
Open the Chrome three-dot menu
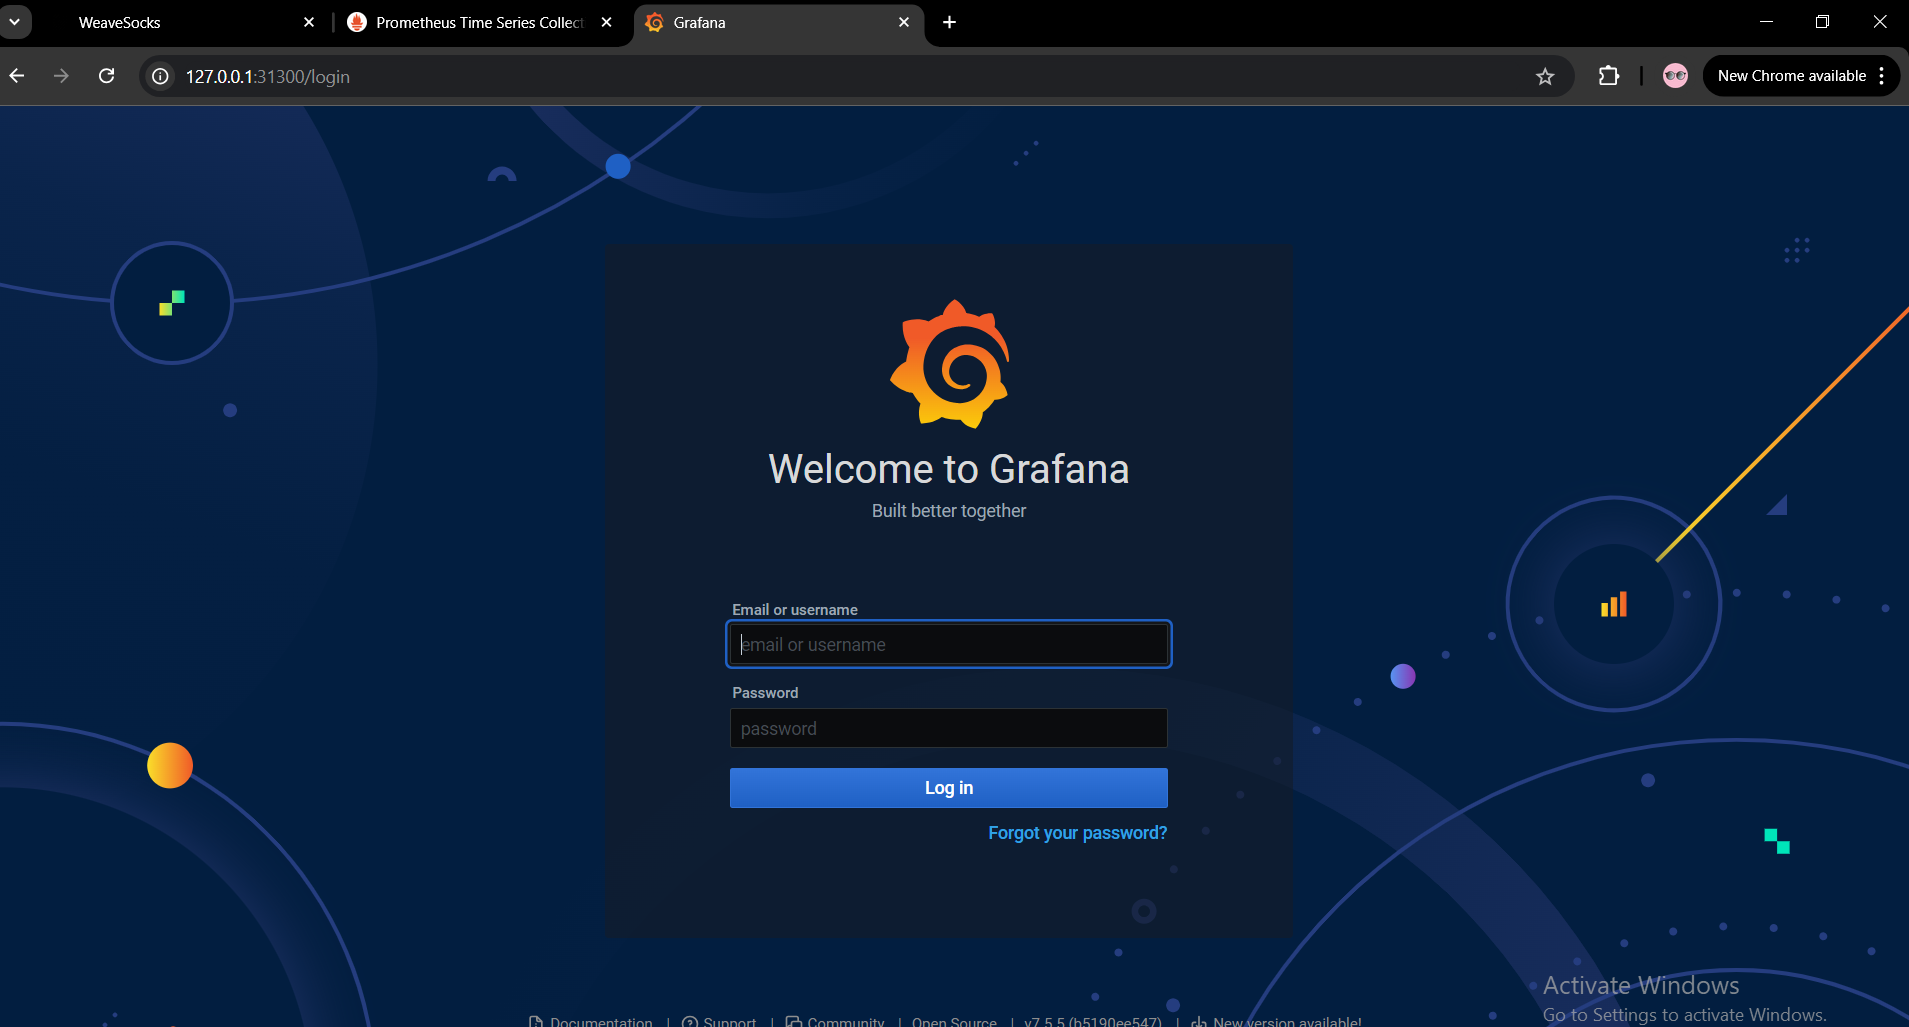pos(1882,76)
